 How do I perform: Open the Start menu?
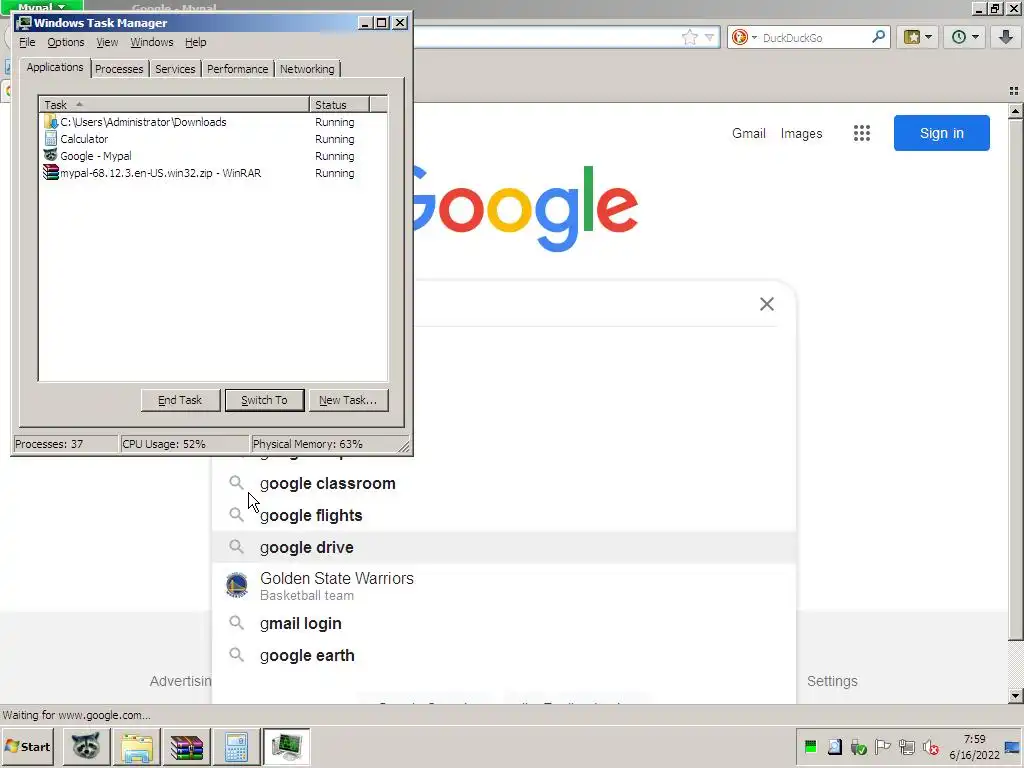click(x=27, y=746)
